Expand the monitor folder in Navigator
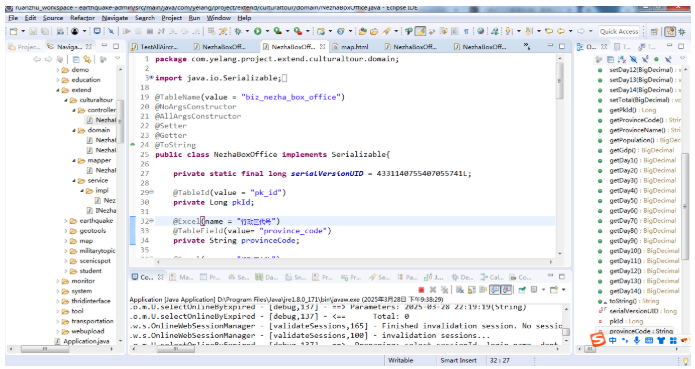The height and width of the screenshot is (369, 695). tap(58, 281)
